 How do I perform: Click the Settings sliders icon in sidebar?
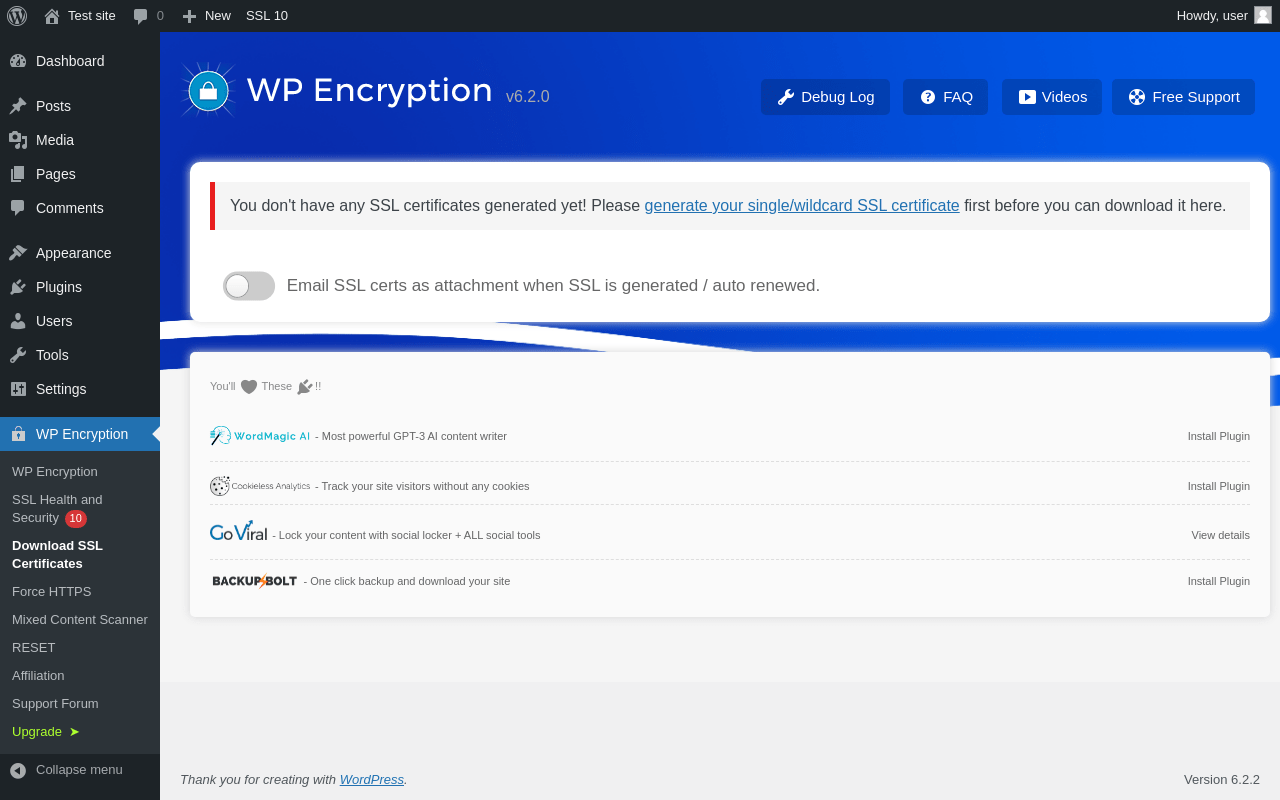click(18, 389)
